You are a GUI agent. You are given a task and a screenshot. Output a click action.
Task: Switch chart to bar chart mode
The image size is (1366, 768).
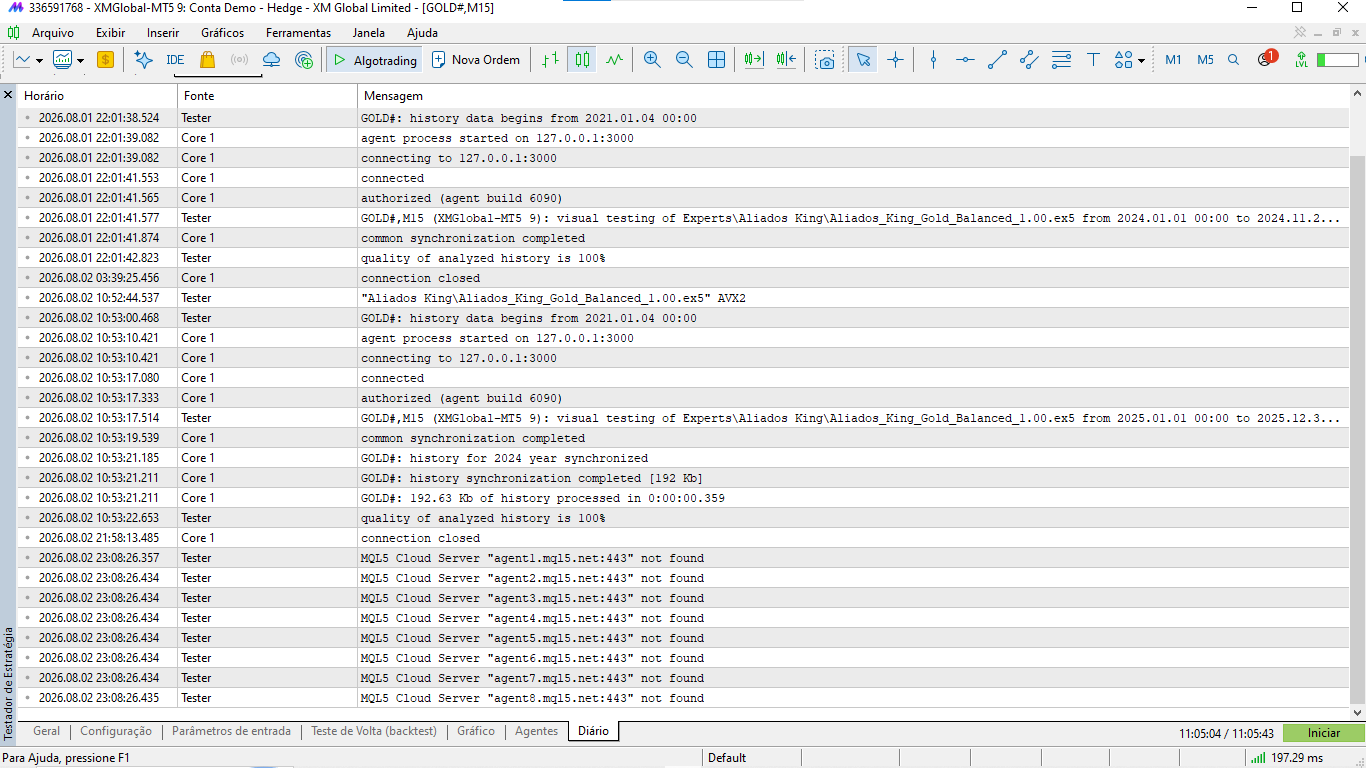[550, 60]
